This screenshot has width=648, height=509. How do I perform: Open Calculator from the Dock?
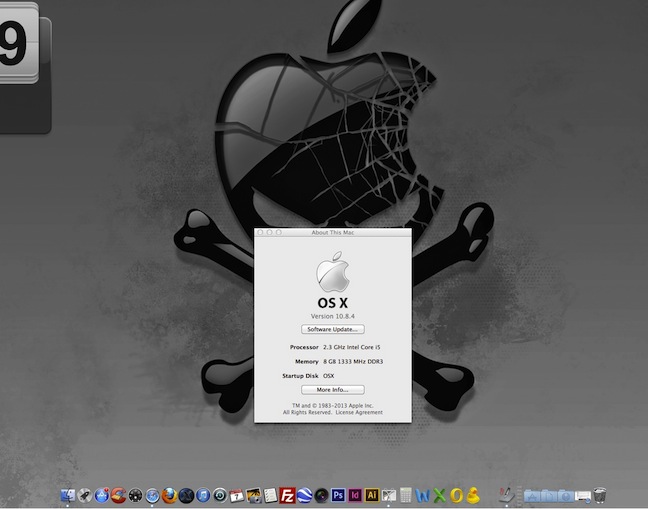click(x=405, y=495)
